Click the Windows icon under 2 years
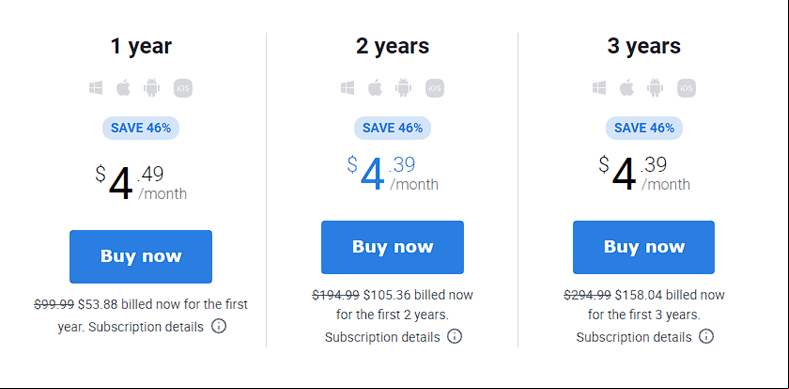 click(x=347, y=88)
